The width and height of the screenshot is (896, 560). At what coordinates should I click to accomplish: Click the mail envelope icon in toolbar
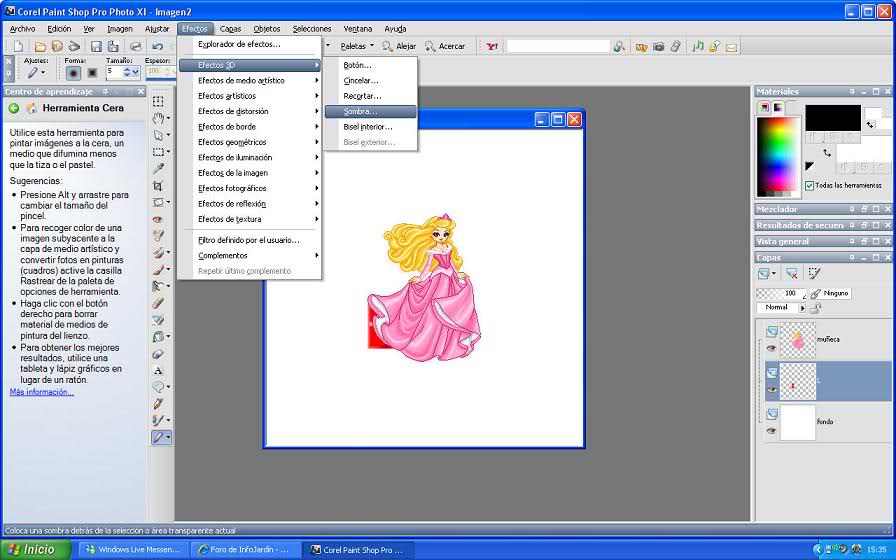coord(731,47)
